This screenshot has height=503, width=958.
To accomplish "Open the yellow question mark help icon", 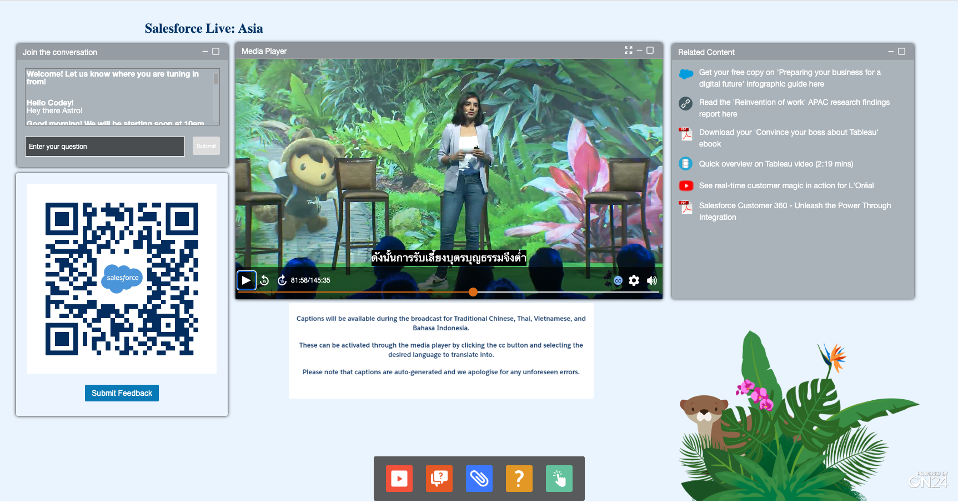I will coord(519,479).
